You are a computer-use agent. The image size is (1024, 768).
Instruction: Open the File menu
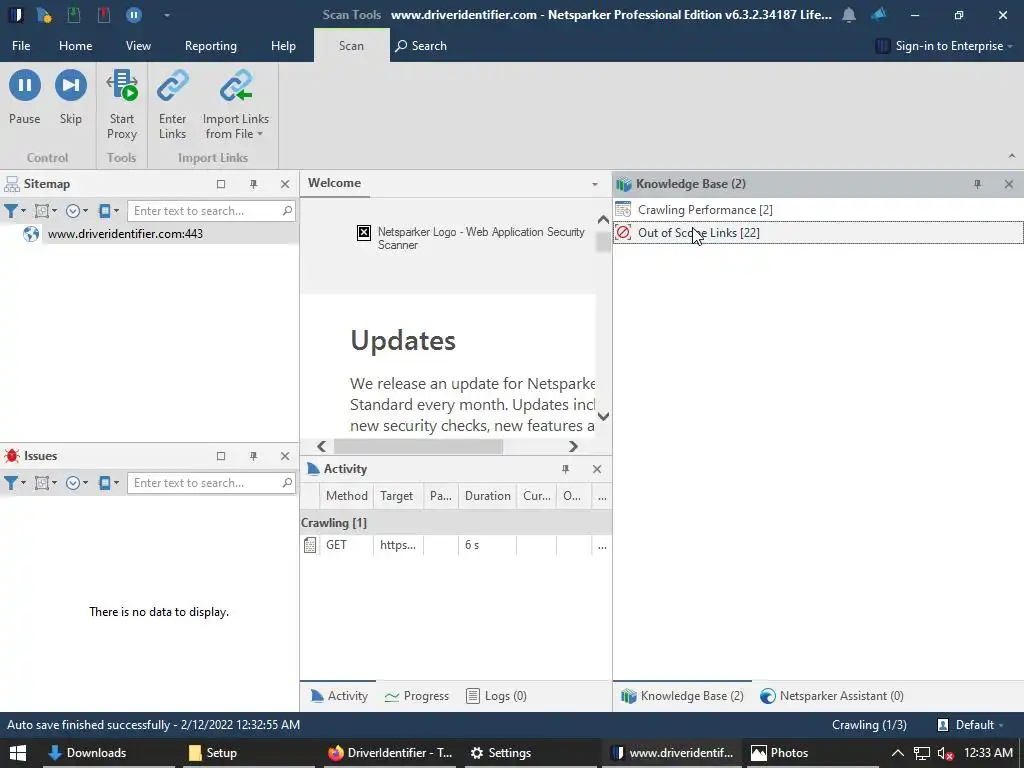click(x=21, y=46)
